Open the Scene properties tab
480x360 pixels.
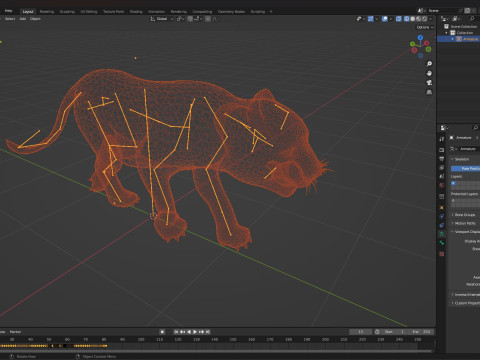pyautogui.click(x=442, y=176)
